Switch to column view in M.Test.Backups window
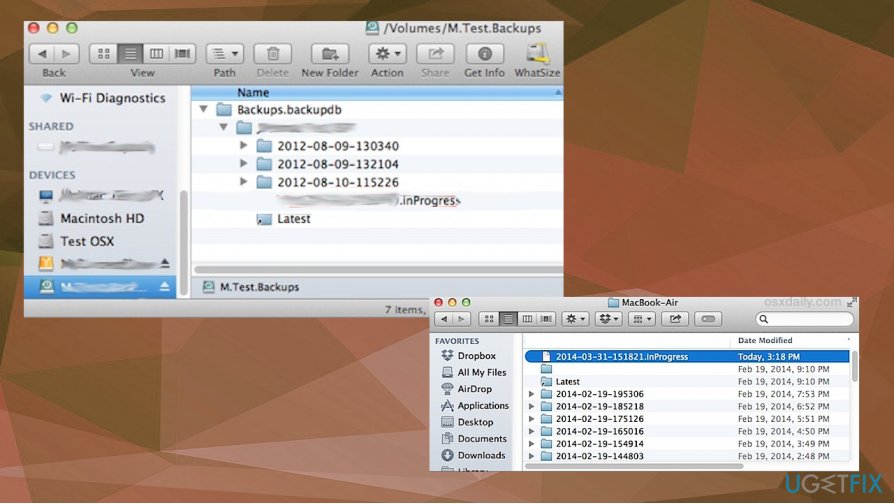Viewport: 894px width, 504px height. (156, 54)
